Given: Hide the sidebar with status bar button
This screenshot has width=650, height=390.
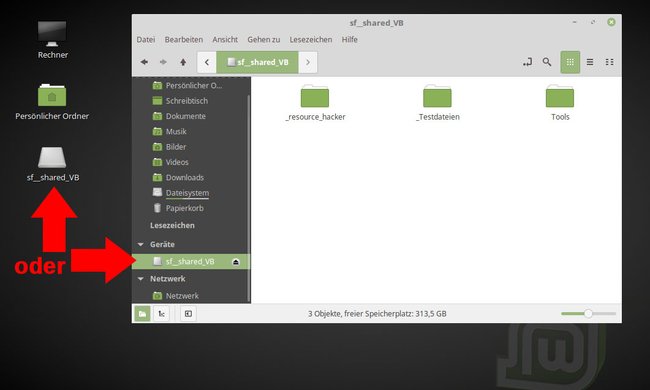Looking at the screenshot, I should 188,314.
